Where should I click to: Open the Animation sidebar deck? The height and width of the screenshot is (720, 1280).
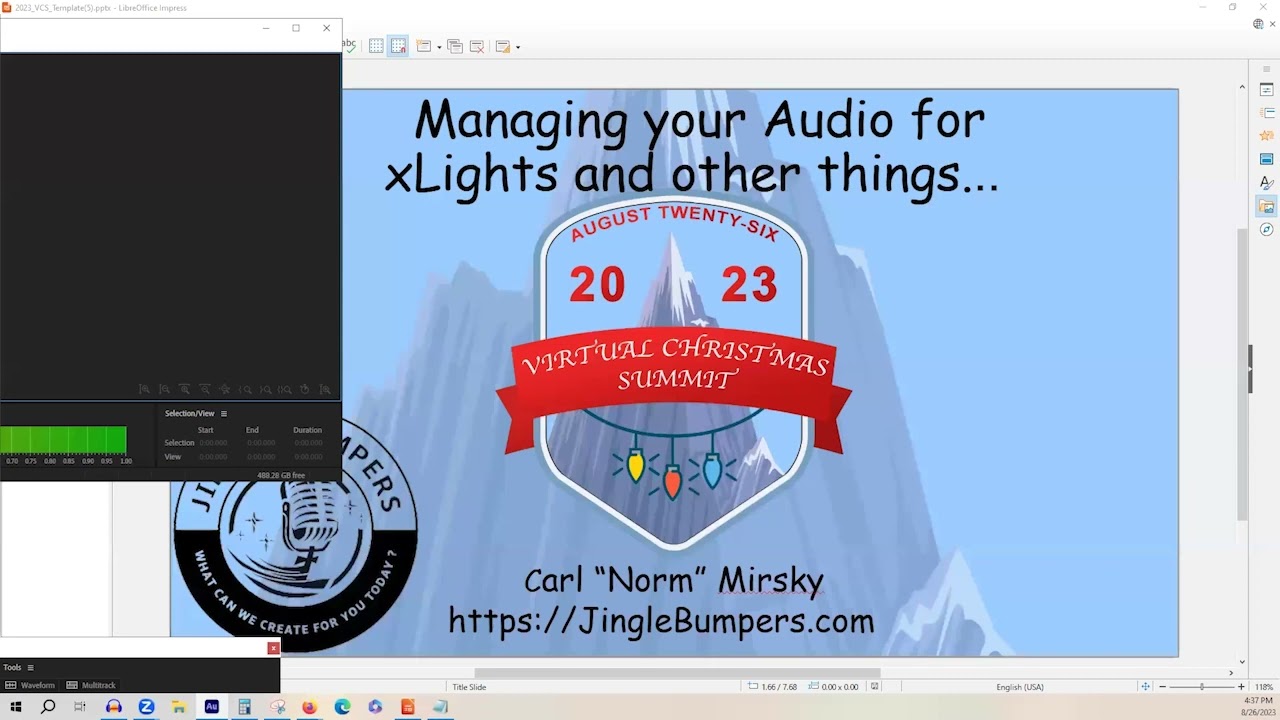click(1266, 136)
